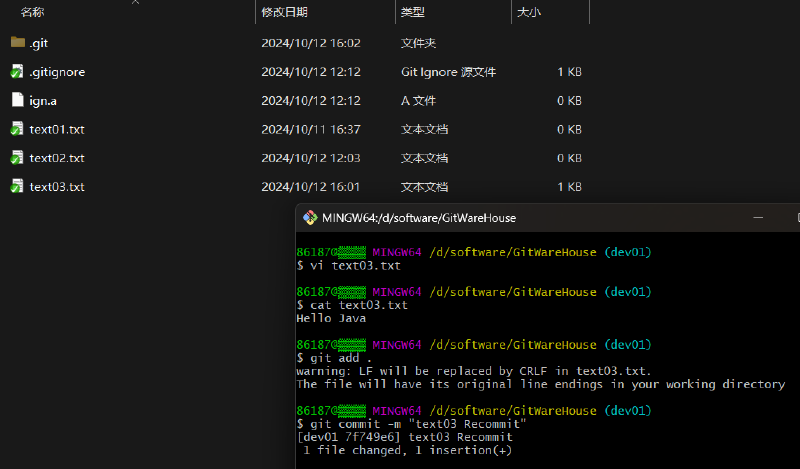Select the text01.txt file icon
The image size is (800, 469).
17,129
